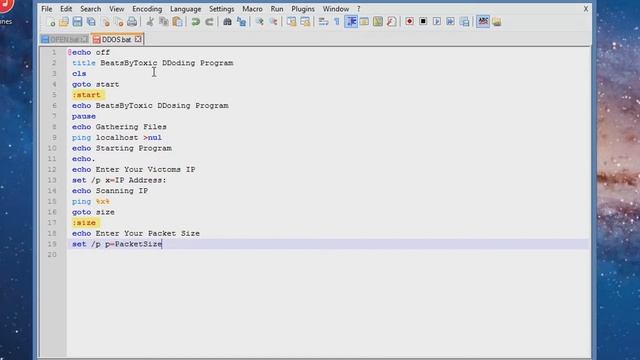Viewport: 640px width, 360px height.
Task: Switch to the OPEN.bat tab
Action: coord(64,39)
